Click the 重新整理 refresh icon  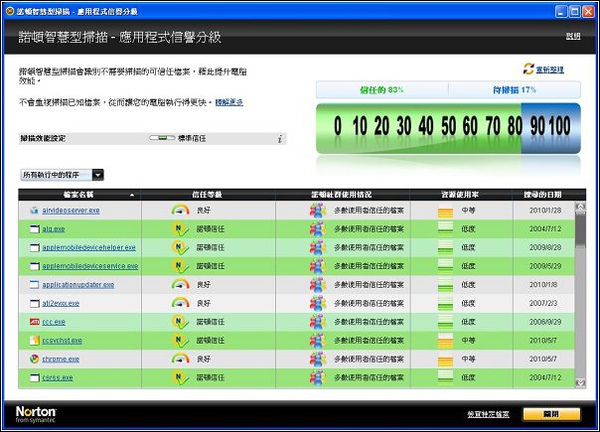(x=529, y=69)
